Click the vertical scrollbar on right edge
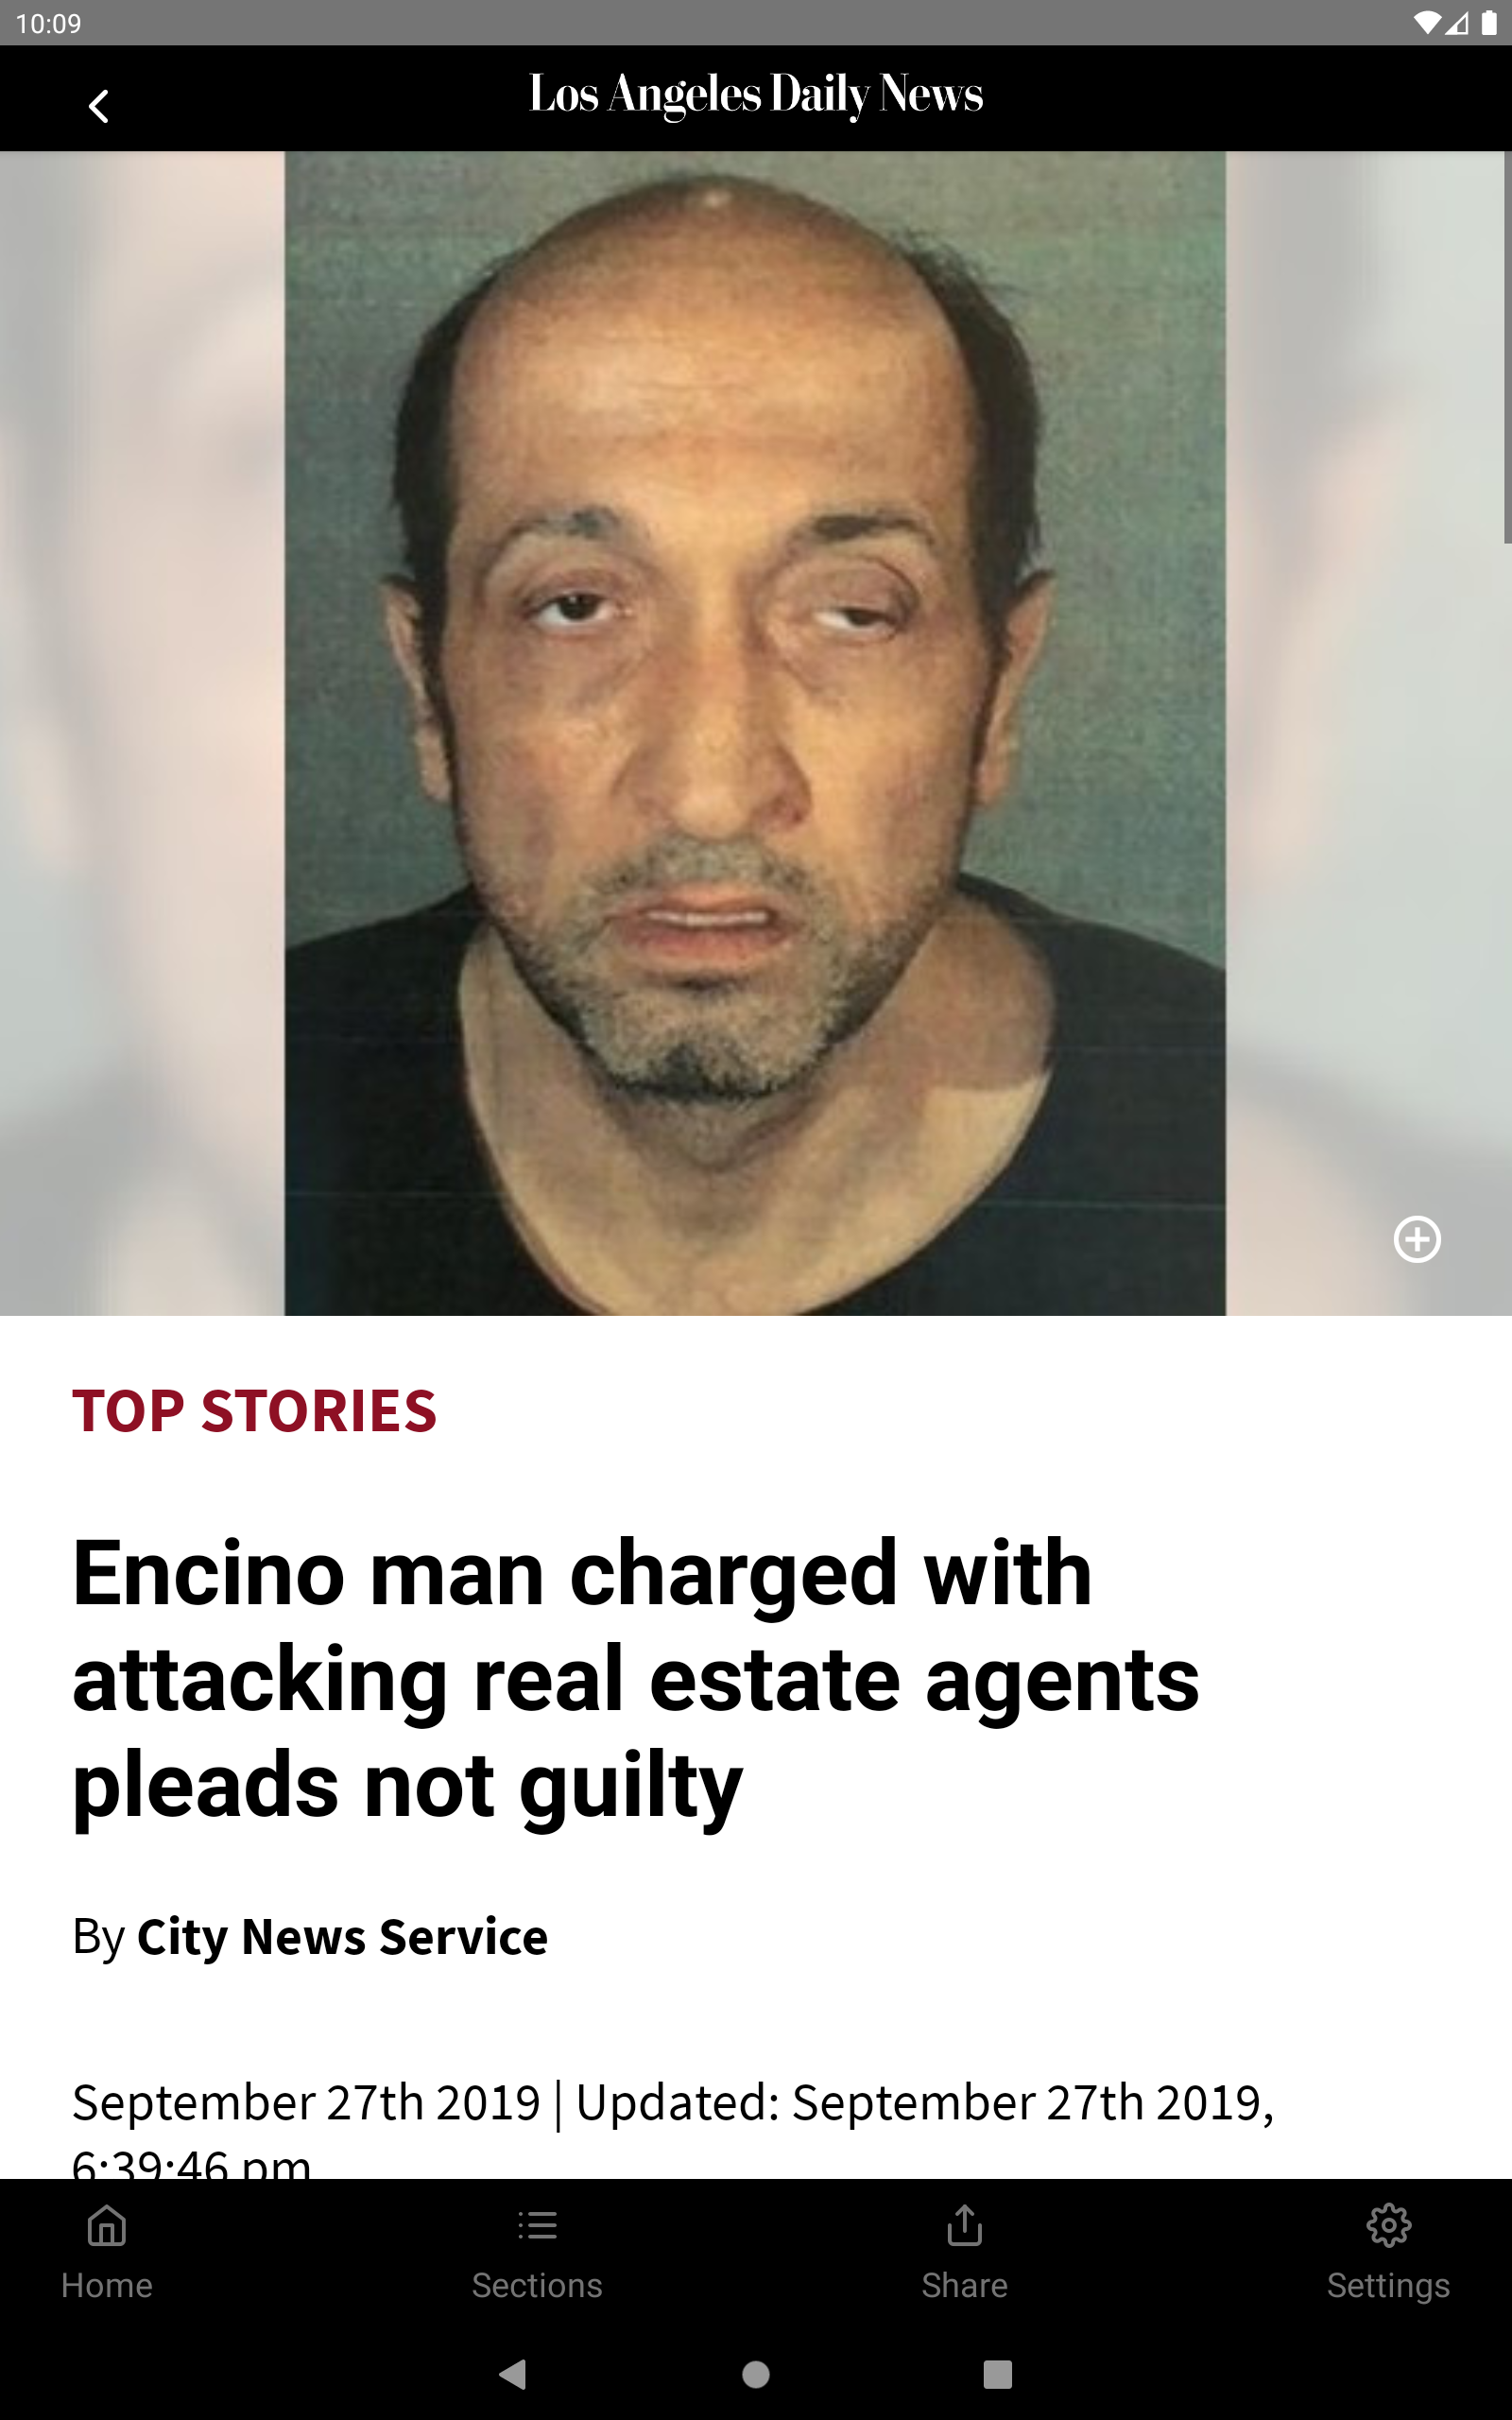This screenshot has height=2420, width=1512. pyautogui.click(x=1507, y=347)
